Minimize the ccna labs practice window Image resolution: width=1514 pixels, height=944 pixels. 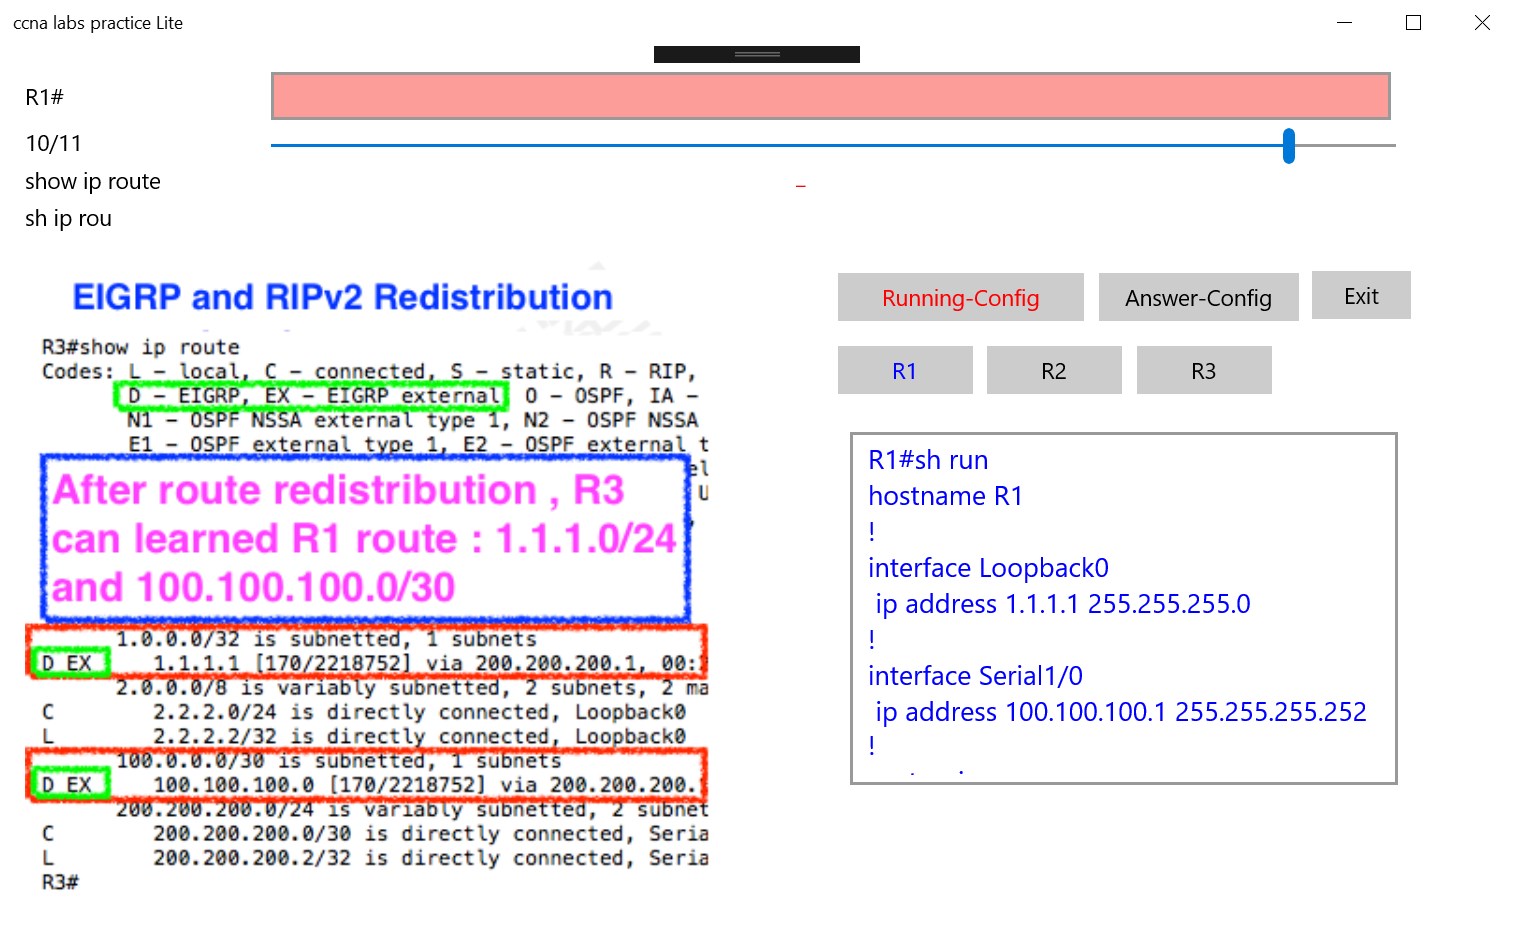coord(1344,22)
